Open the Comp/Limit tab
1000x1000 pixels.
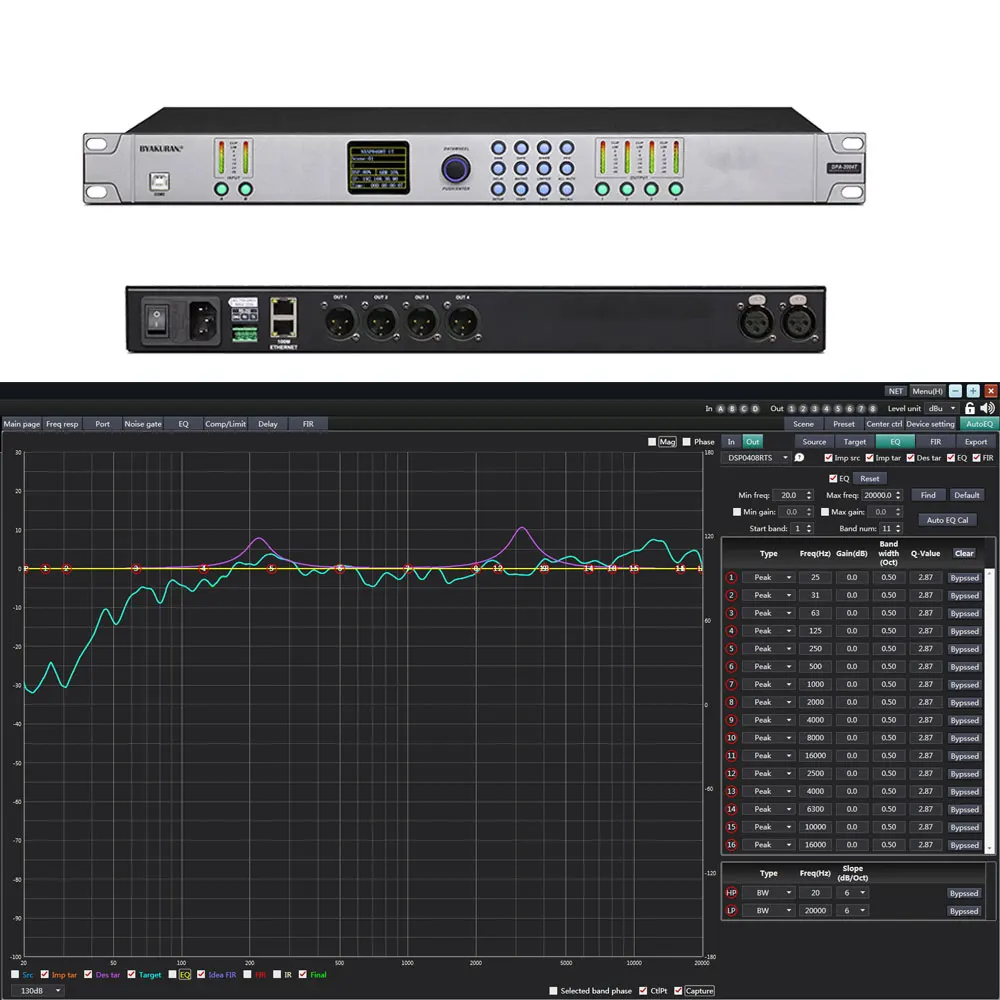225,424
